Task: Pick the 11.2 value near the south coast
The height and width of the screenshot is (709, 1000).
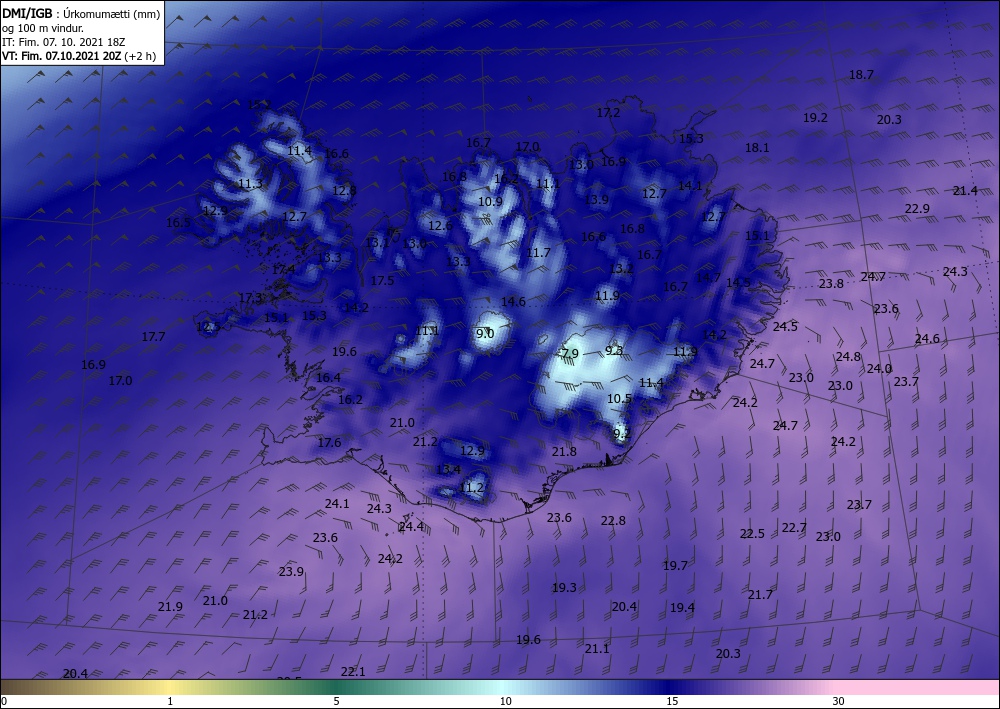Action: (x=471, y=488)
